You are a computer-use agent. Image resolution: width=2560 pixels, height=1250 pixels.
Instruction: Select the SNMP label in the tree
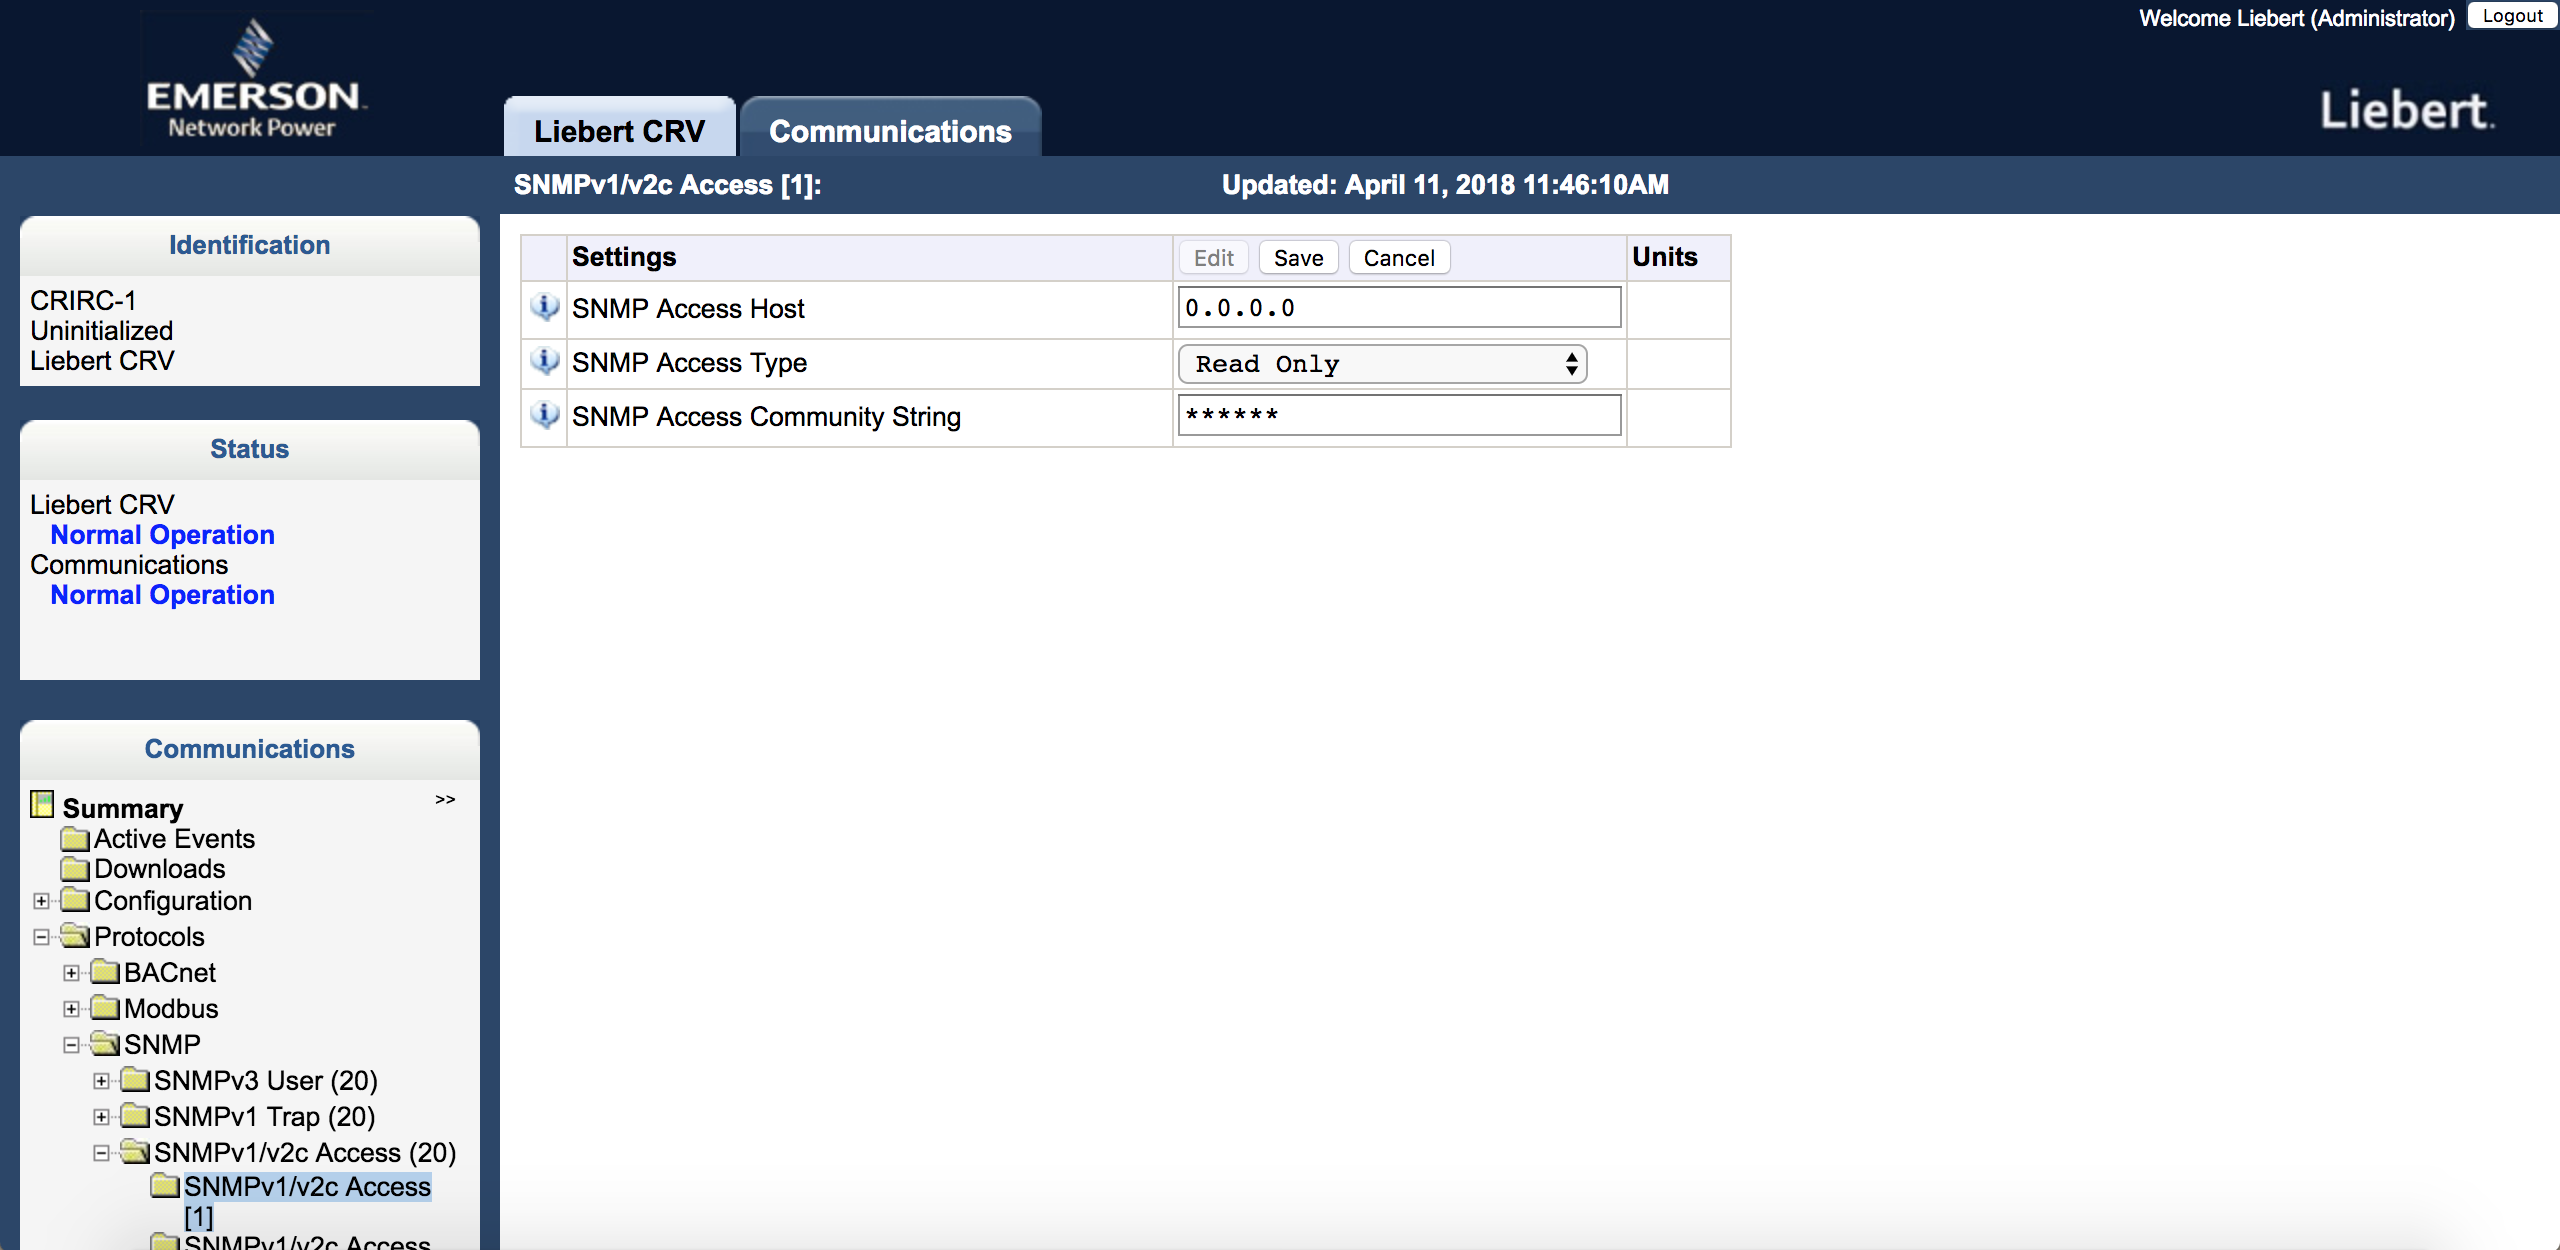[162, 1045]
